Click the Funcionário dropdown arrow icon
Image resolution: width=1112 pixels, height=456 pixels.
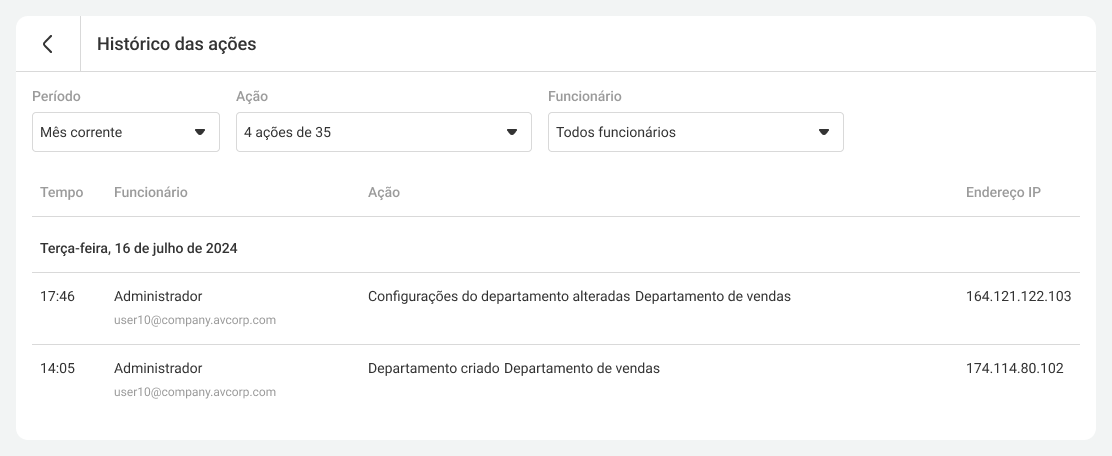point(823,132)
